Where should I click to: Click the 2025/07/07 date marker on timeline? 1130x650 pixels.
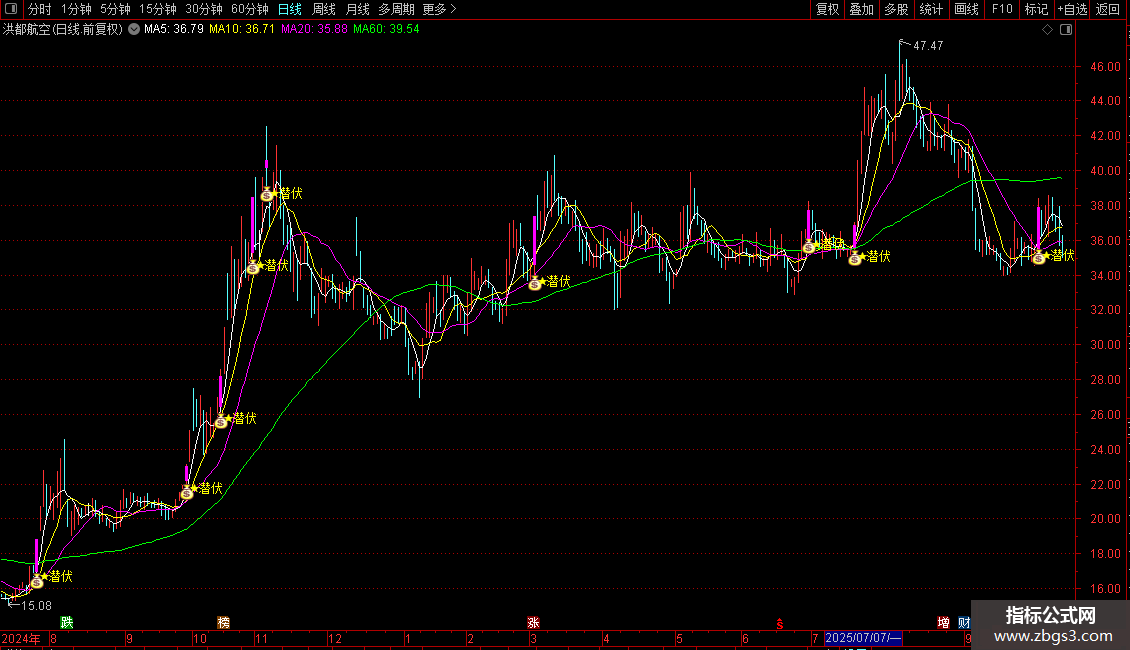(x=863, y=638)
